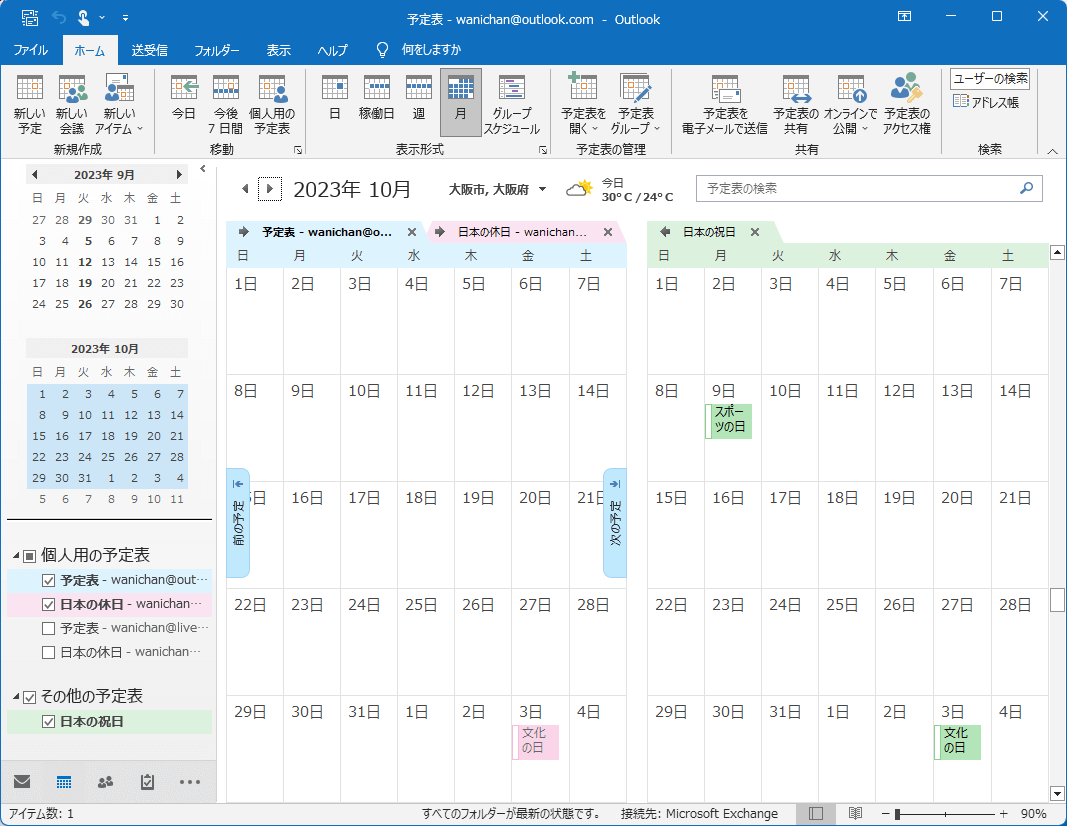The image size is (1067, 826).
Task: Open Calendar Permissions (予定表のアクセス権)
Action: [x=906, y=105]
